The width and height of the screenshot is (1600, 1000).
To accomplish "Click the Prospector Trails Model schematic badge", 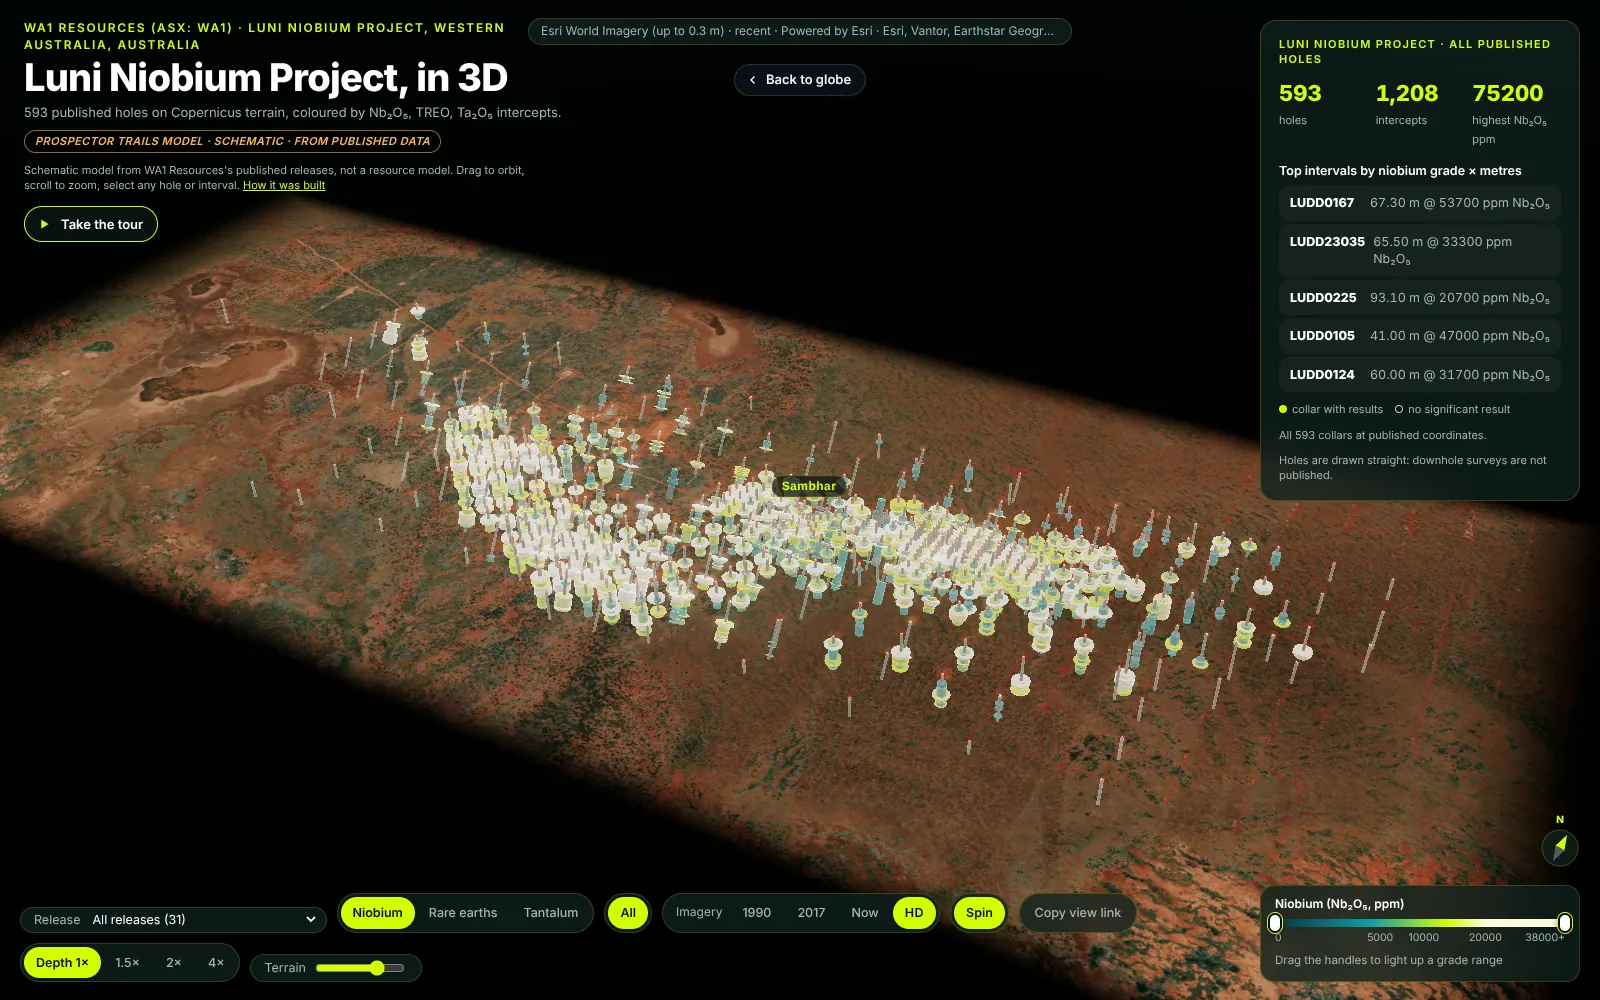I will 232,142.
